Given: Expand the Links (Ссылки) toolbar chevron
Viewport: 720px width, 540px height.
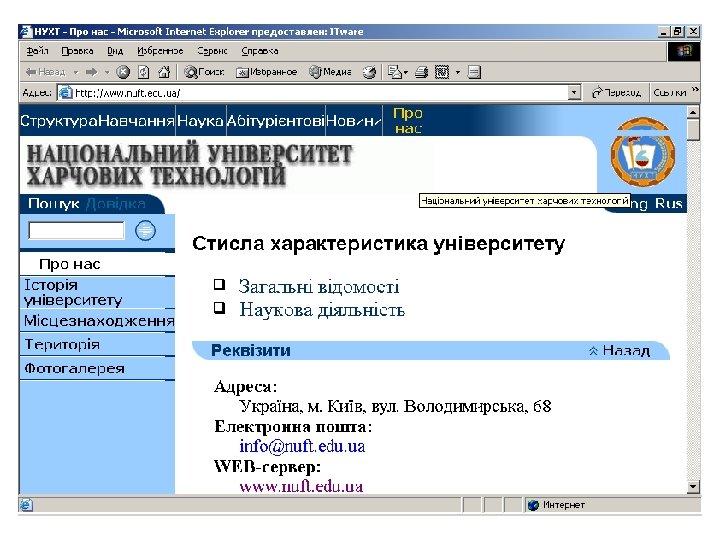Looking at the screenshot, I should [695, 90].
